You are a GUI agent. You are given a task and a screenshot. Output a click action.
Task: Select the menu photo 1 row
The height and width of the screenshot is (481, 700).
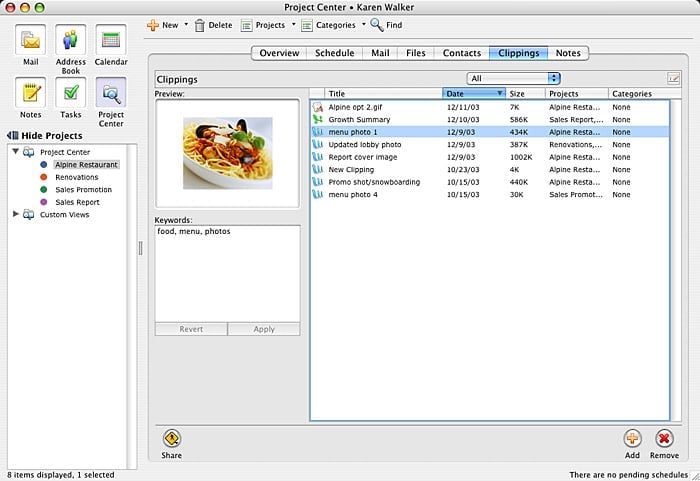pyautogui.click(x=490, y=132)
